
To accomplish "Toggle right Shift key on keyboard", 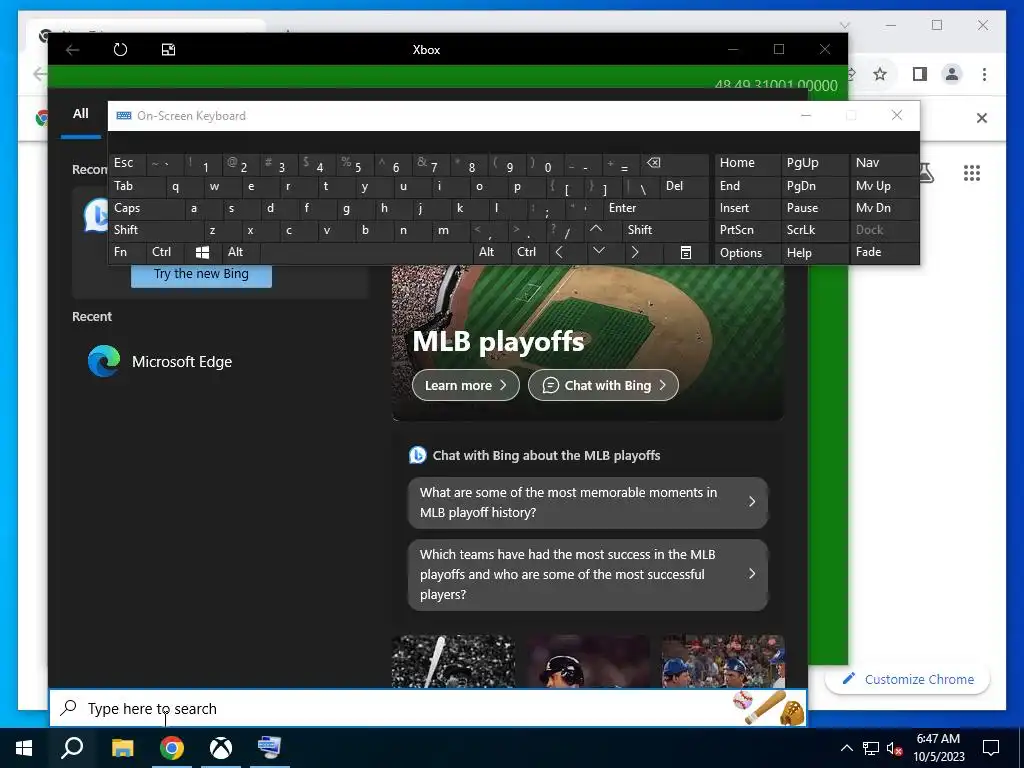I will tap(665, 230).
